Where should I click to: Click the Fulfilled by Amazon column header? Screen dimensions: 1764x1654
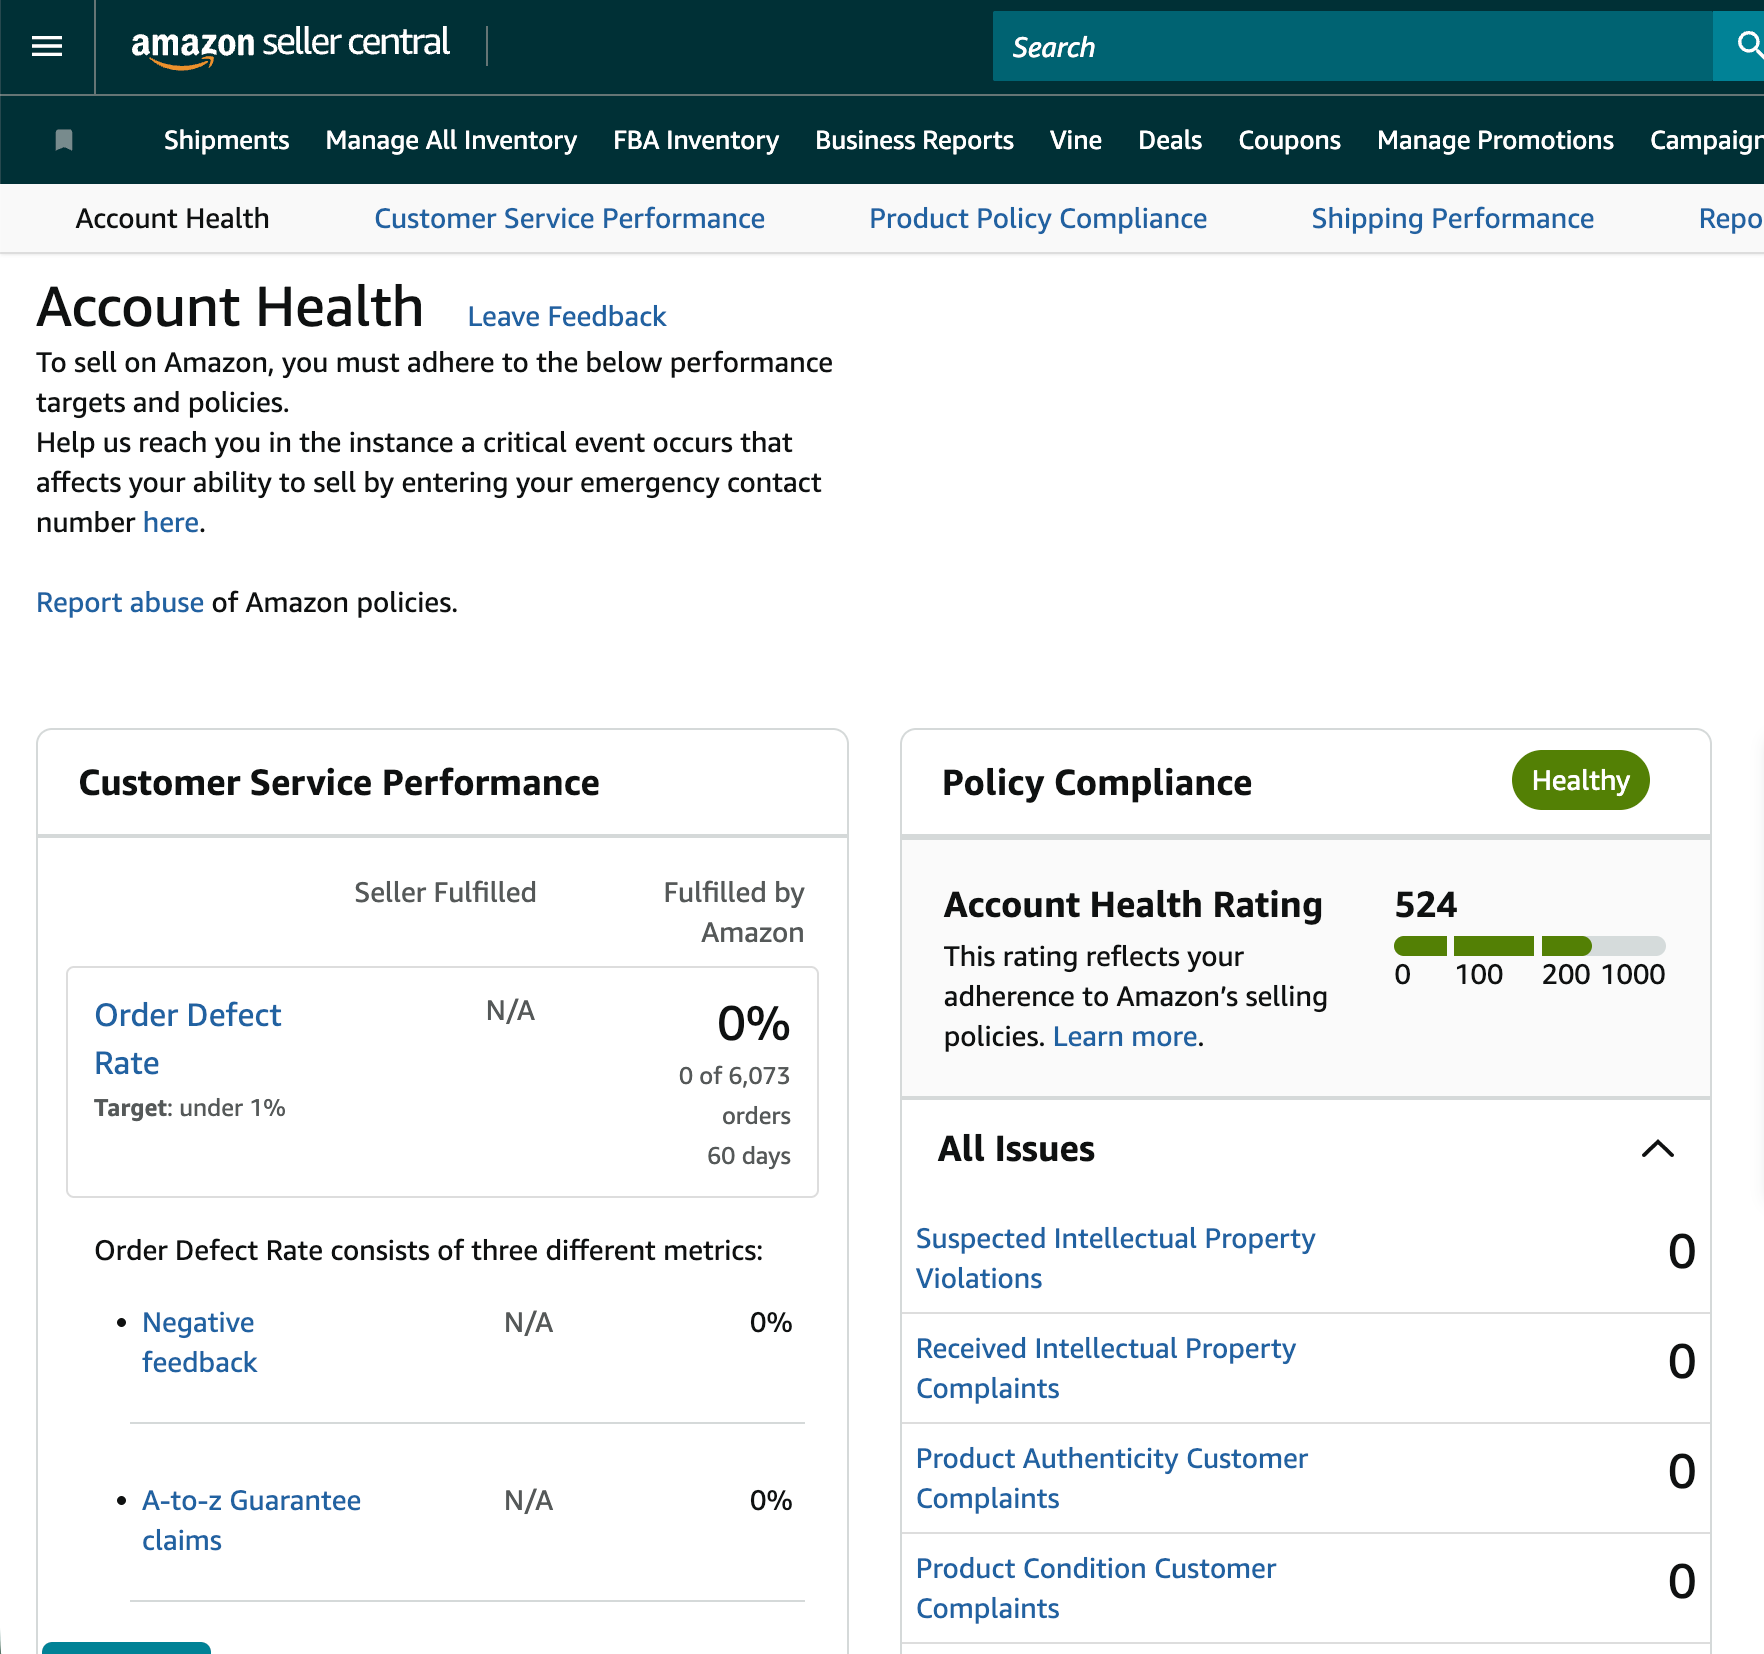[x=734, y=912]
